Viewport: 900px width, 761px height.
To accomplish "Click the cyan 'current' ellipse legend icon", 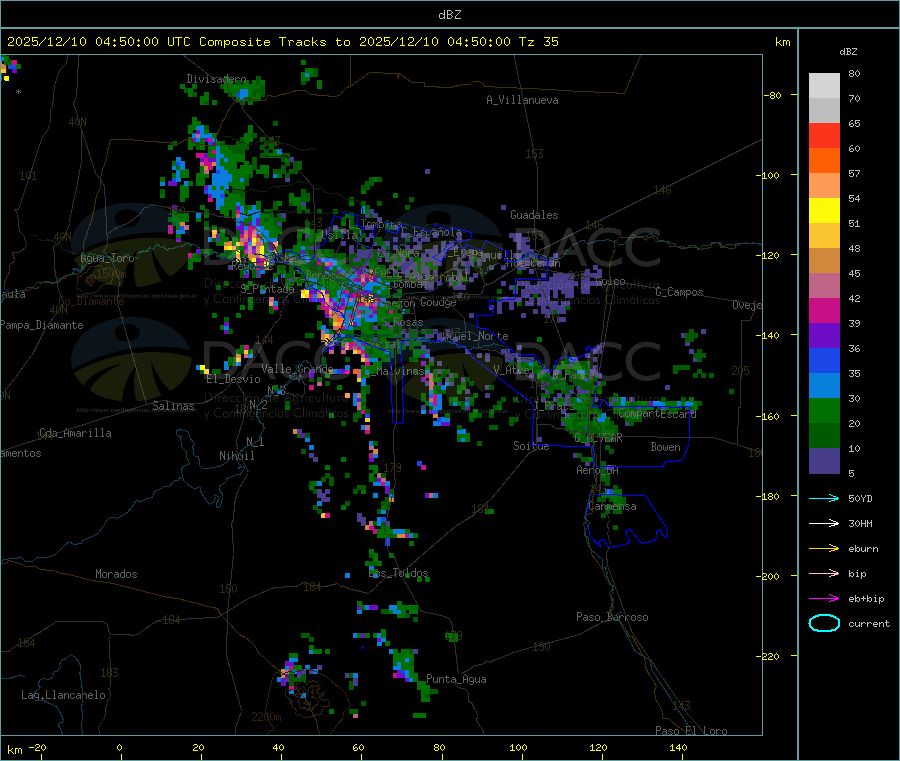I will point(824,623).
